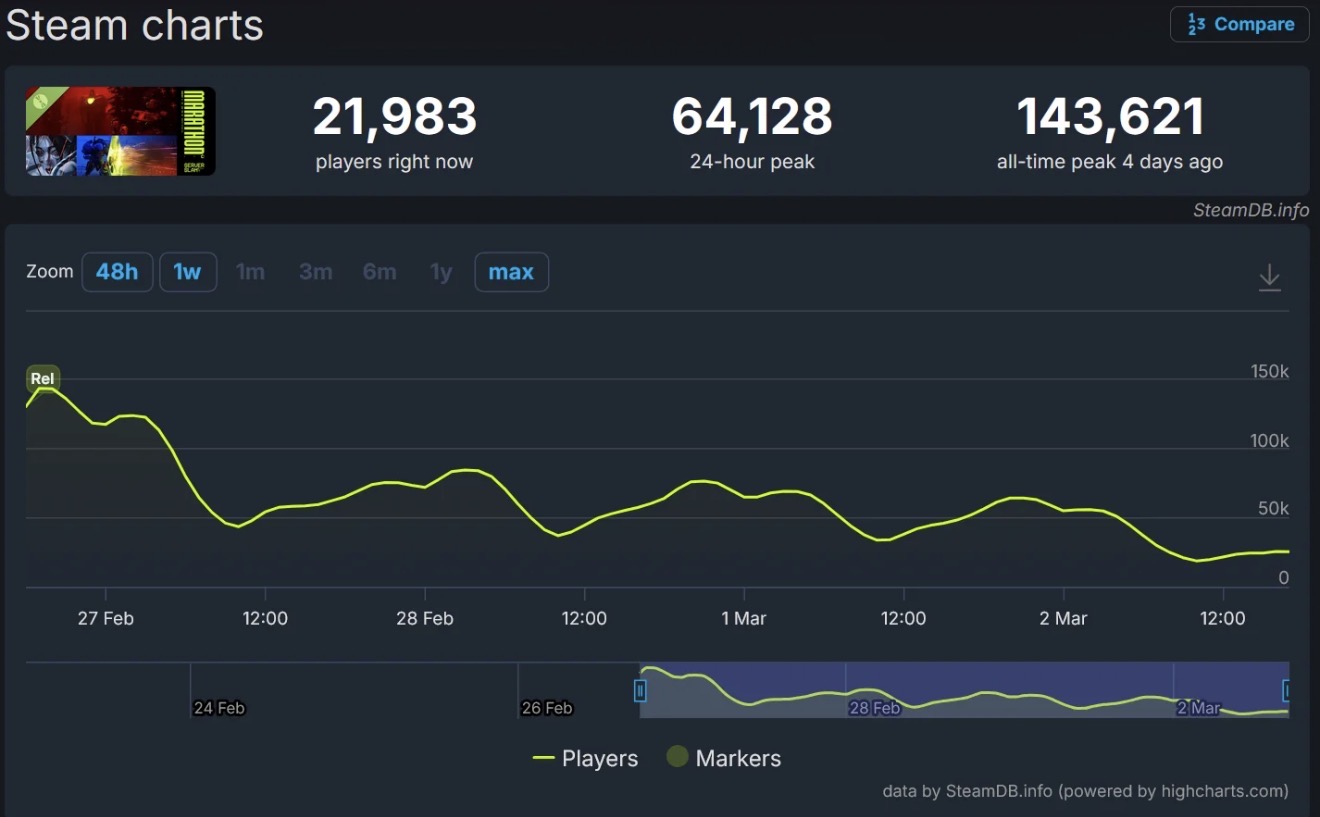Choose the 1m zoom option
The image size is (1320, 817).
(250, 272)
